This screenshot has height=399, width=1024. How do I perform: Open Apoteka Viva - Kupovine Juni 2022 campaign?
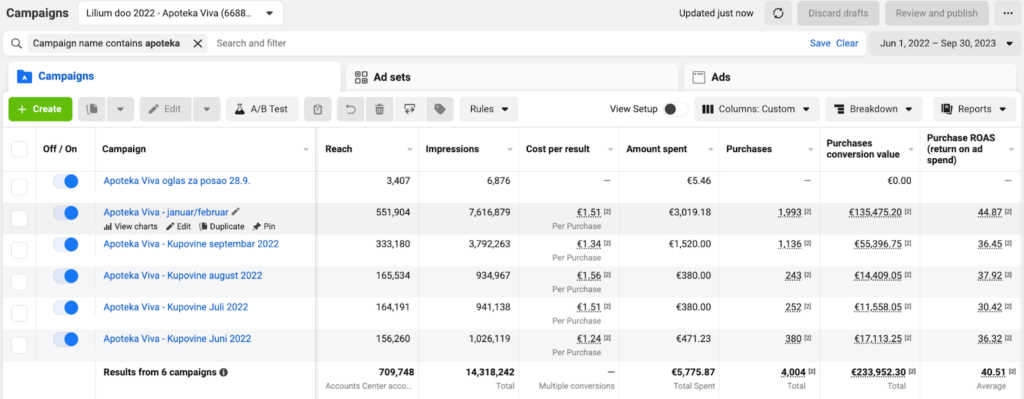click(177, 339)
